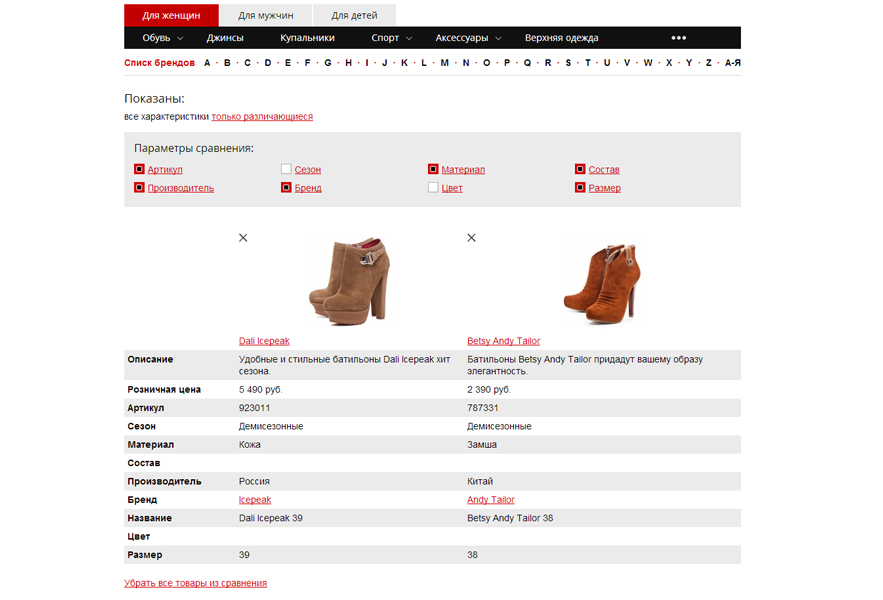Click the Китай manufacturer cell
883x600 pixels.
[x=480, y=481]
